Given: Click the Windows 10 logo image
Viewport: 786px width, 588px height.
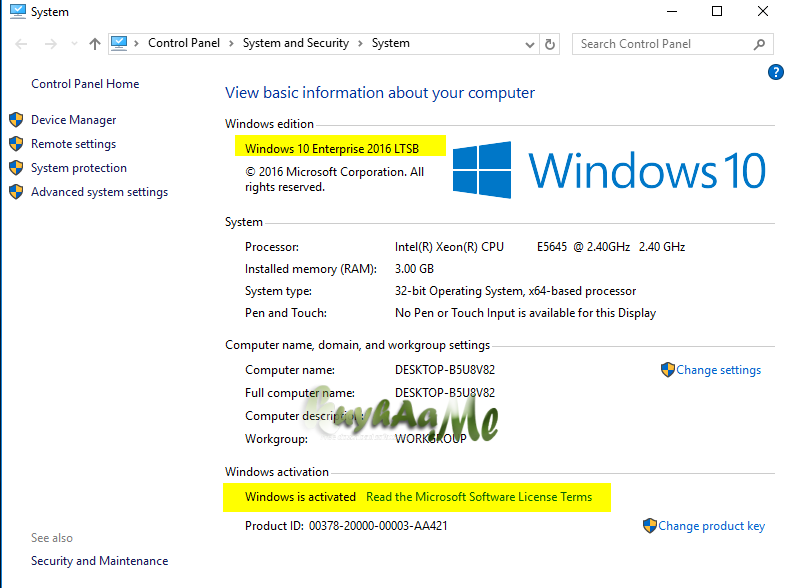Looking at the screenshot, I should 609,170.
